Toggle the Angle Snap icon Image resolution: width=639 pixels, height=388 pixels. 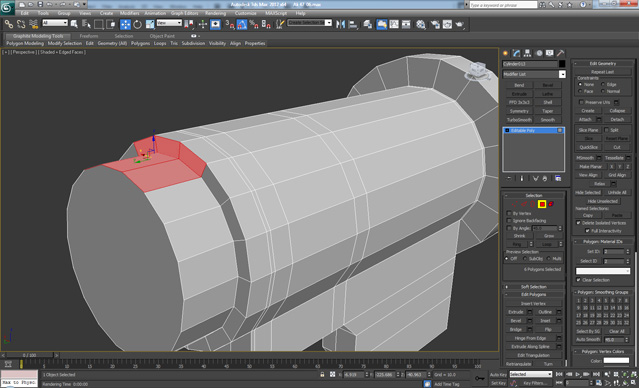pyautogui.click(x=242, y=24)
